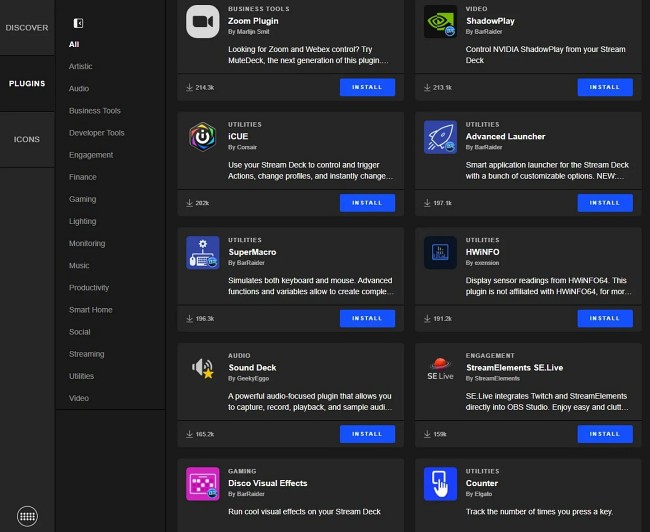Click download count icon on Zoom Plugin
Viewport: 650px width, 532px height.
(x=189, y=87)
